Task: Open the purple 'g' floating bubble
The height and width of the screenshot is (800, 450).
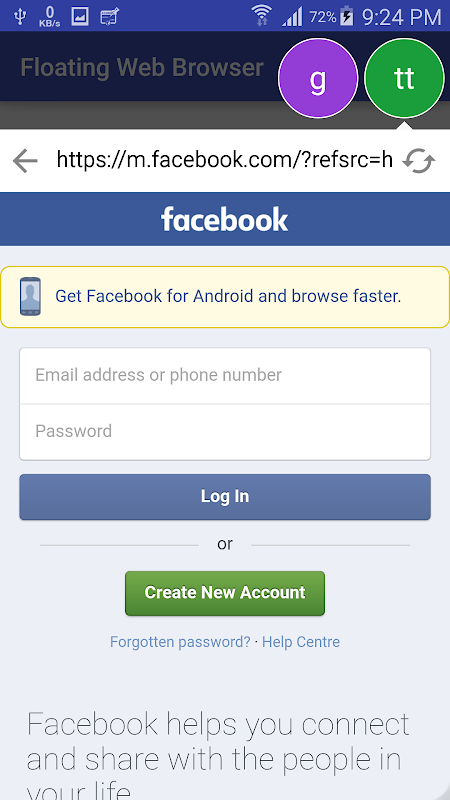Action: [318, 78]
